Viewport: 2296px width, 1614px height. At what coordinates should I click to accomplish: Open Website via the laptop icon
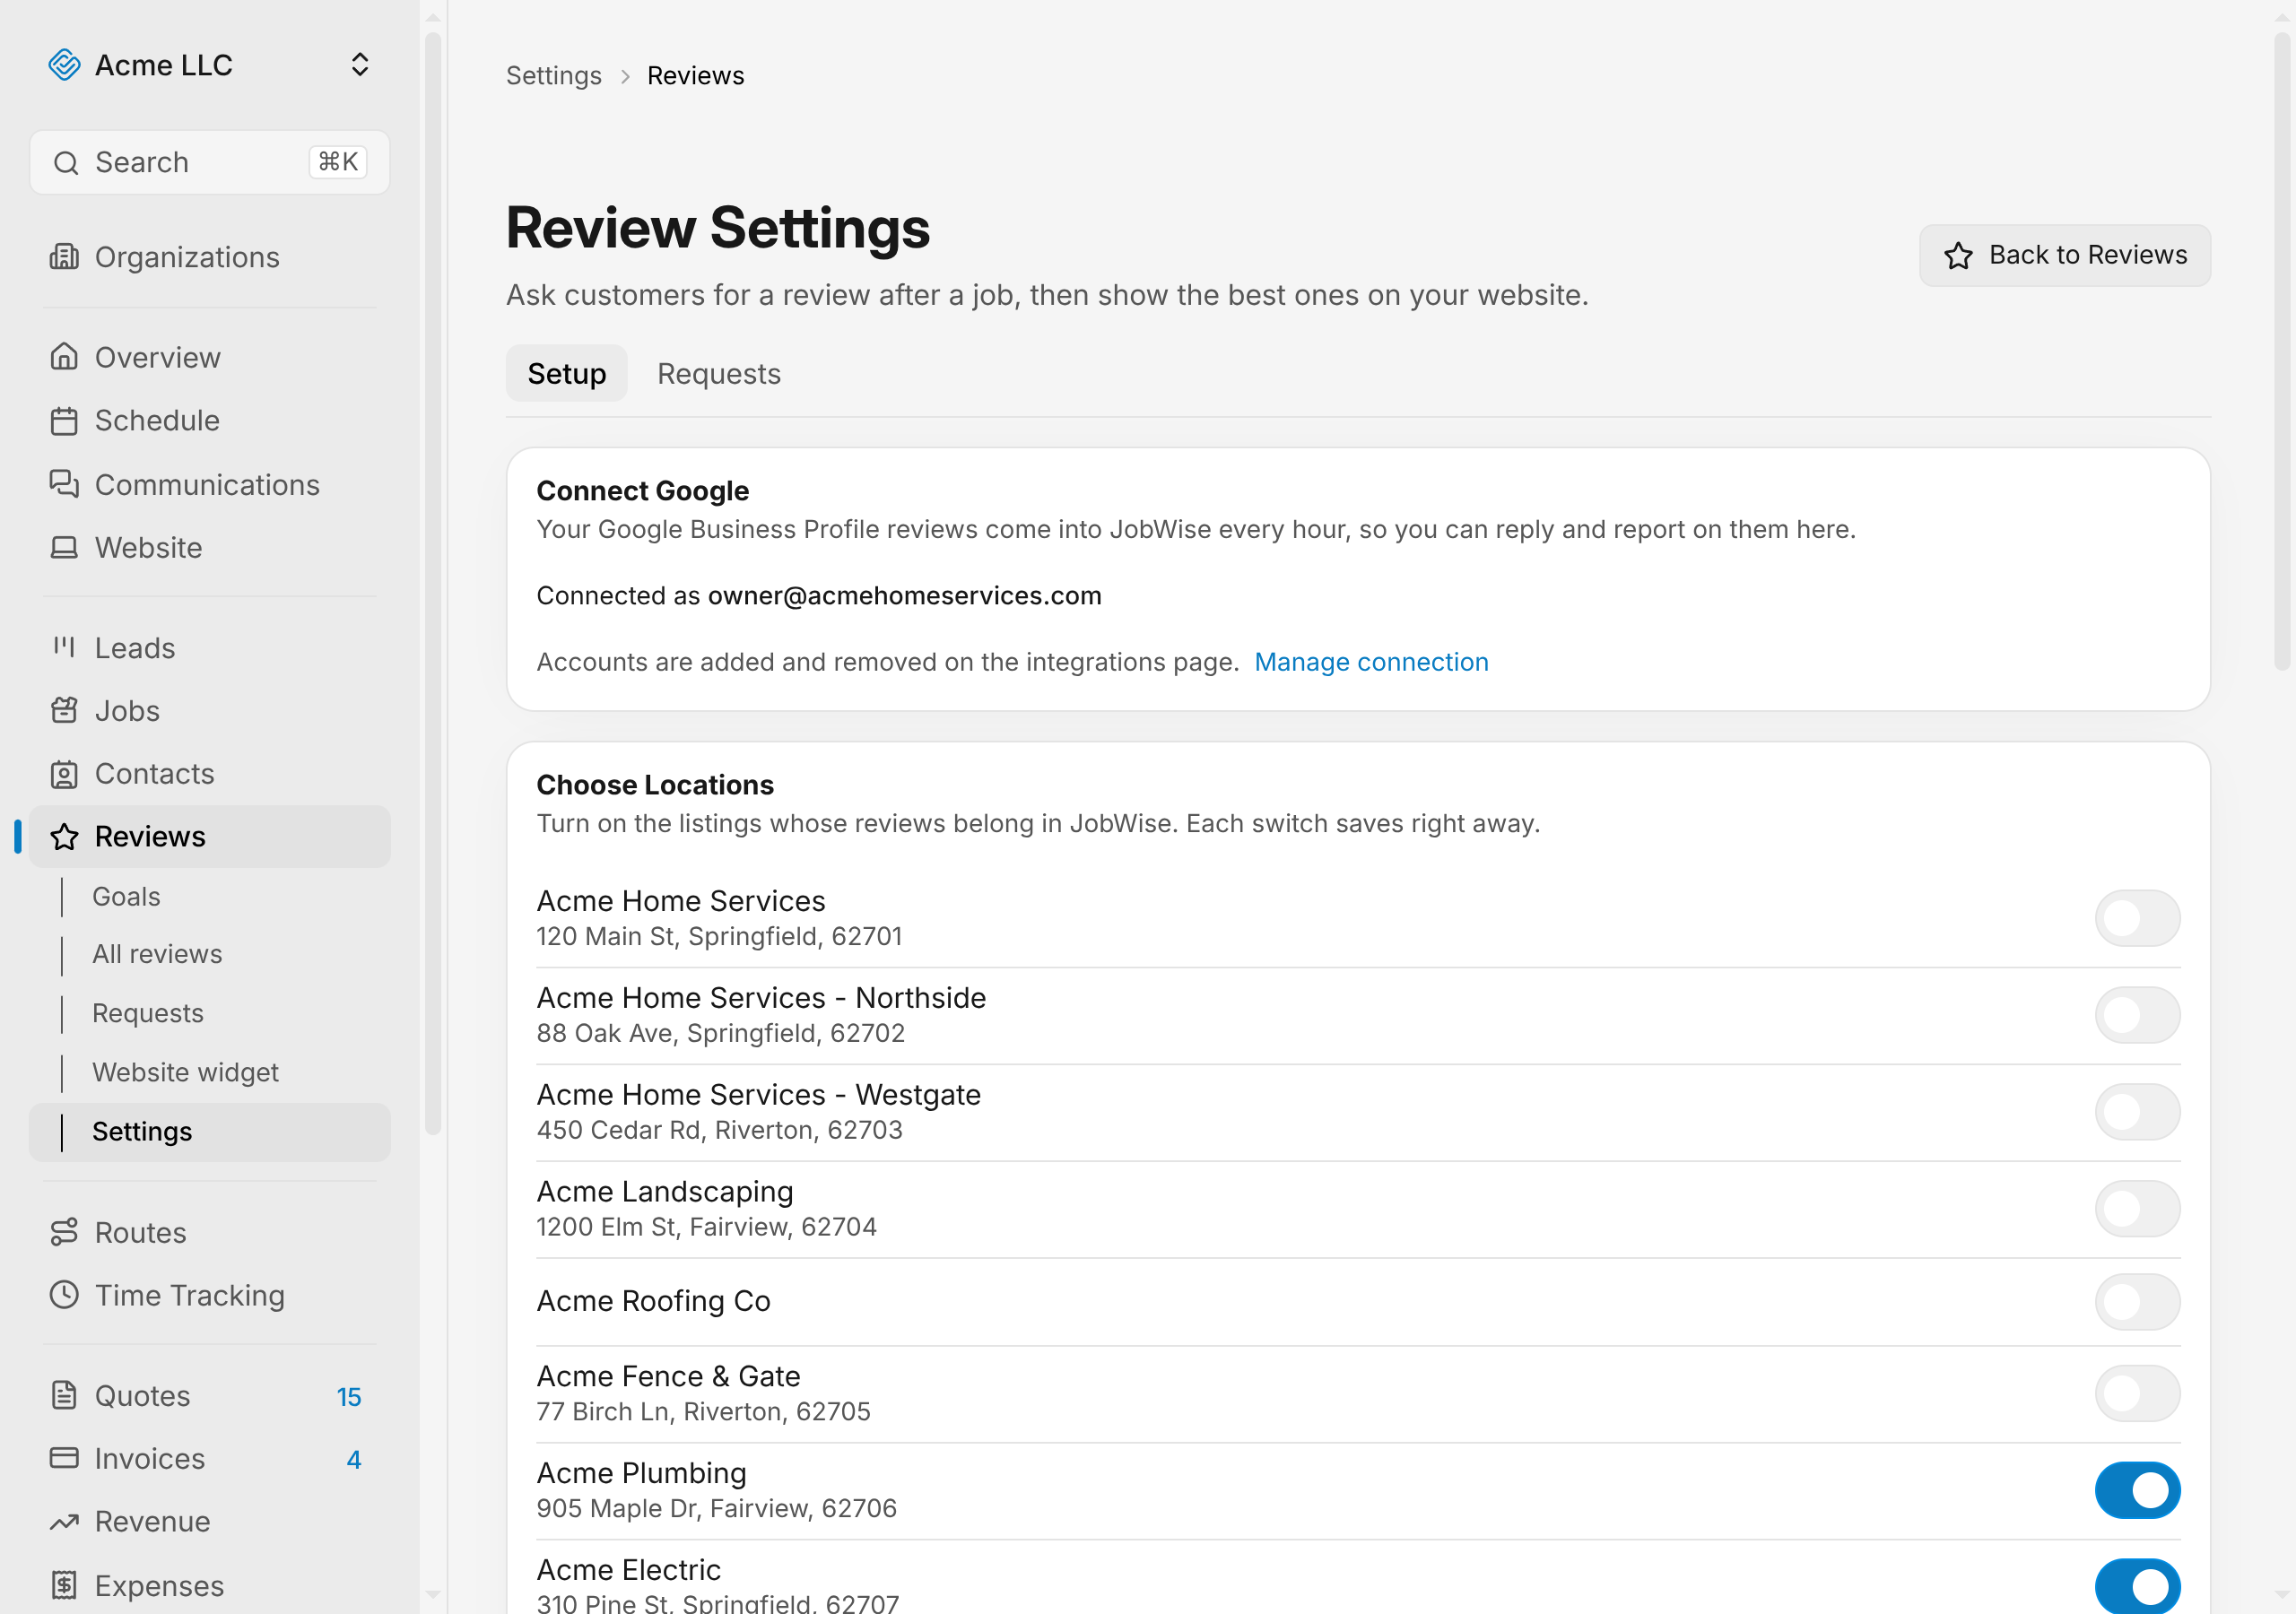tap(64, 547)
